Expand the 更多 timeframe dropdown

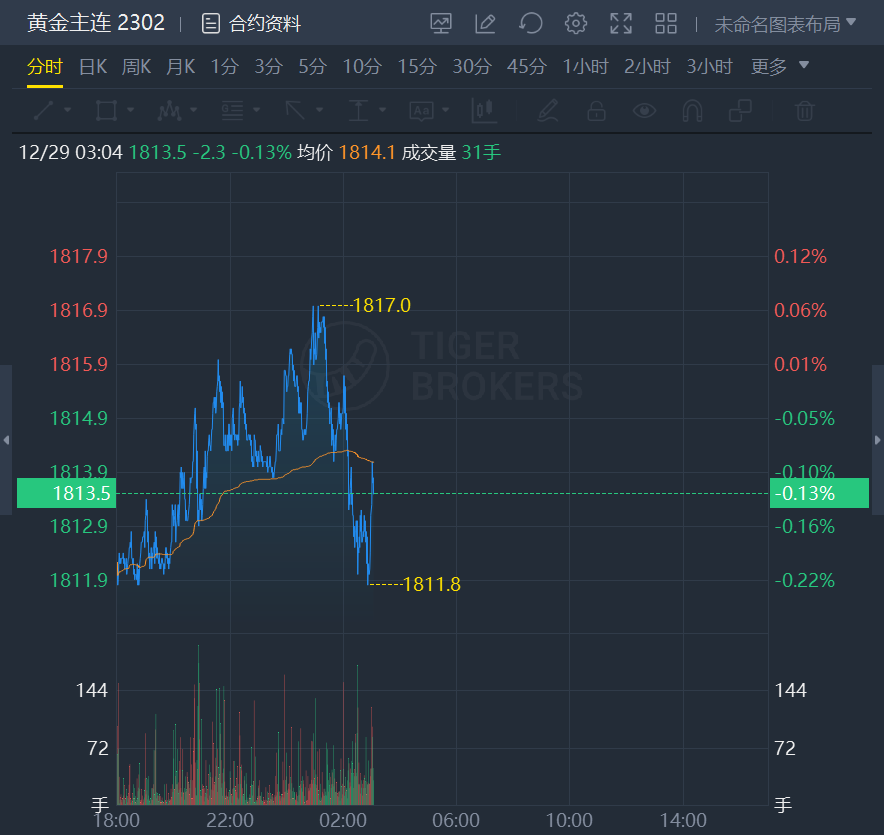click(x=779, y=67)
